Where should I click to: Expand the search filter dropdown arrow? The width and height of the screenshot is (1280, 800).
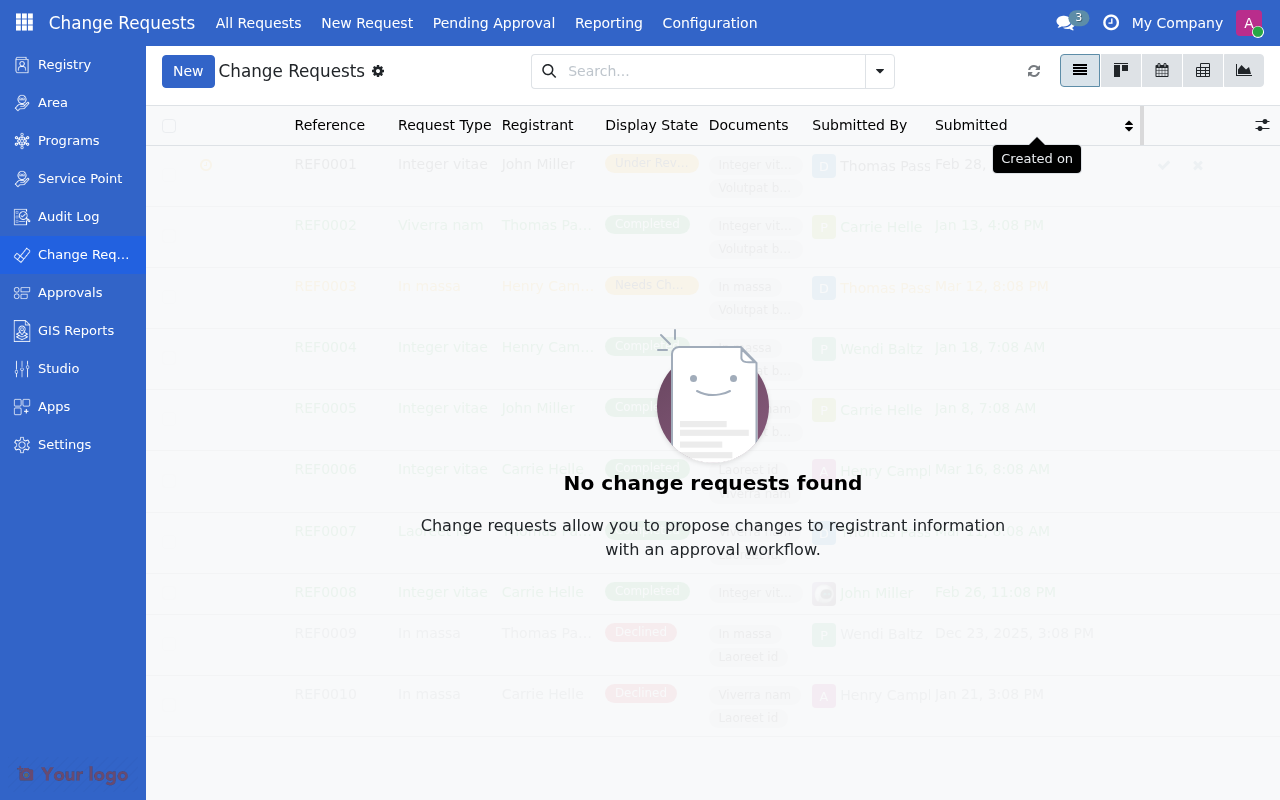coord(879,71)
